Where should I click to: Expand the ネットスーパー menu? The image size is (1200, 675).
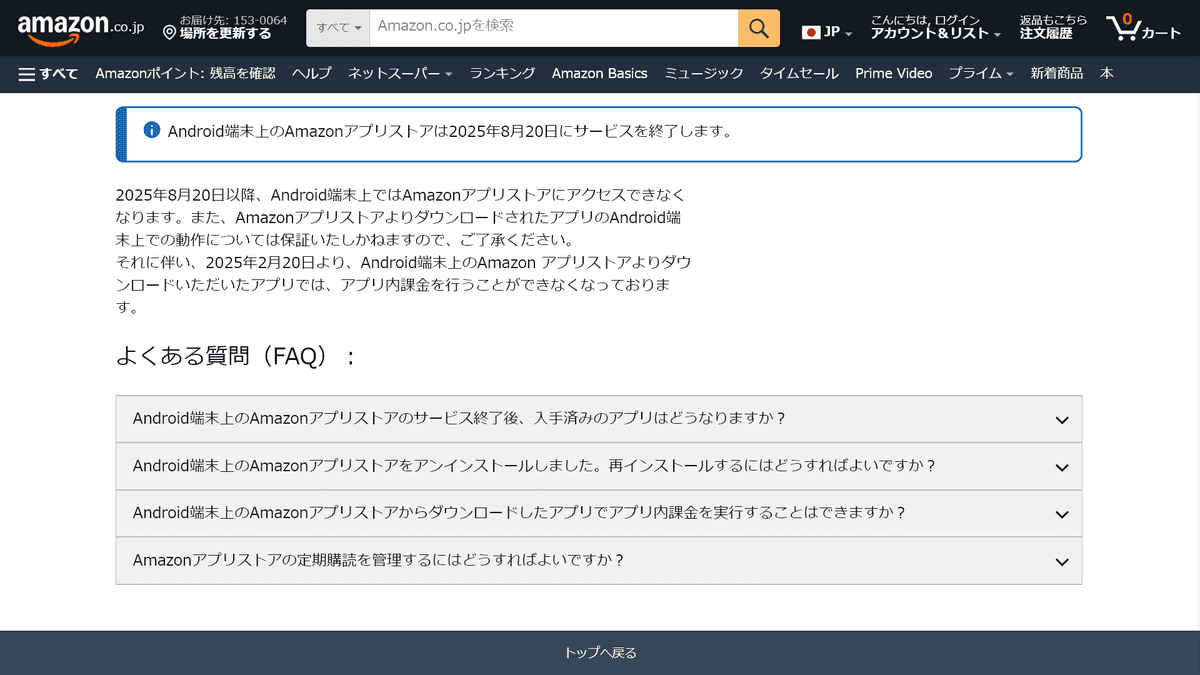point(400,74)
